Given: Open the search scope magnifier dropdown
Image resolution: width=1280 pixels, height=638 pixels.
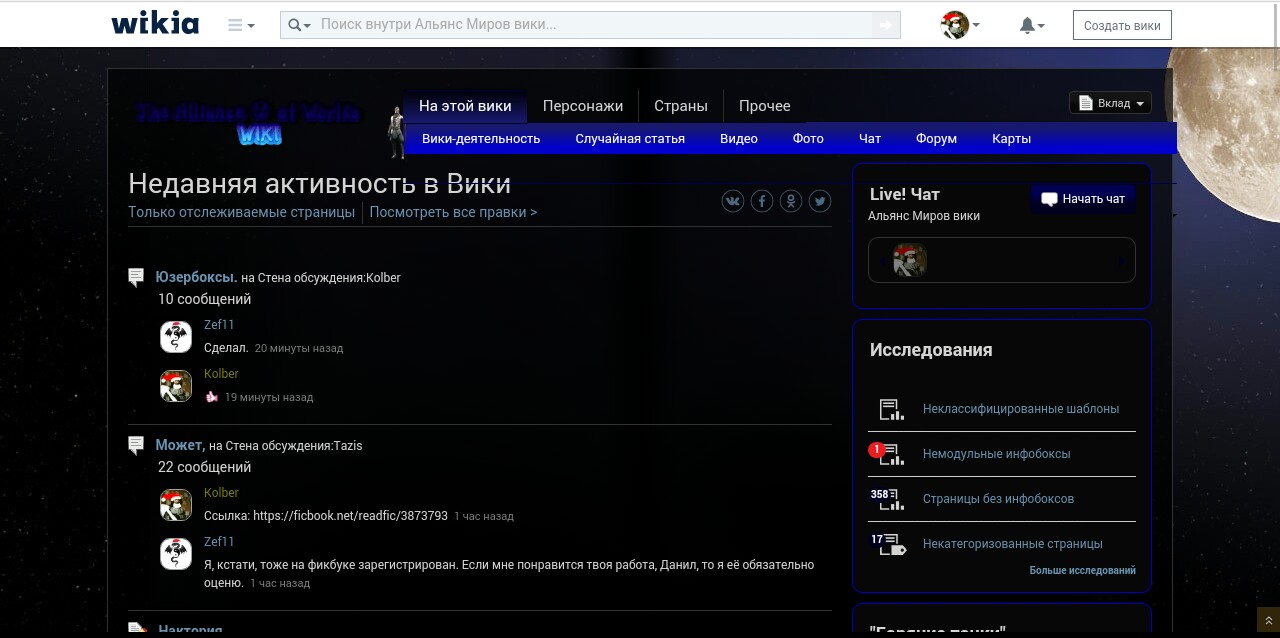Looking at the screenshot, I should (x=299, y=25).
